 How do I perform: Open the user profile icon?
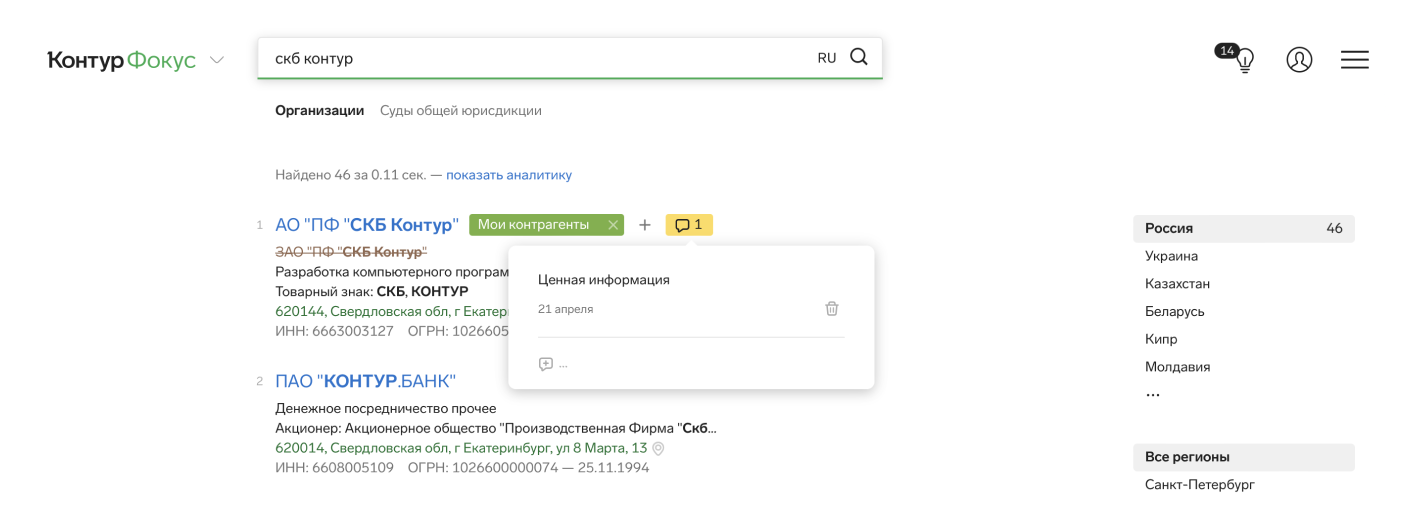click(1299, 60)
